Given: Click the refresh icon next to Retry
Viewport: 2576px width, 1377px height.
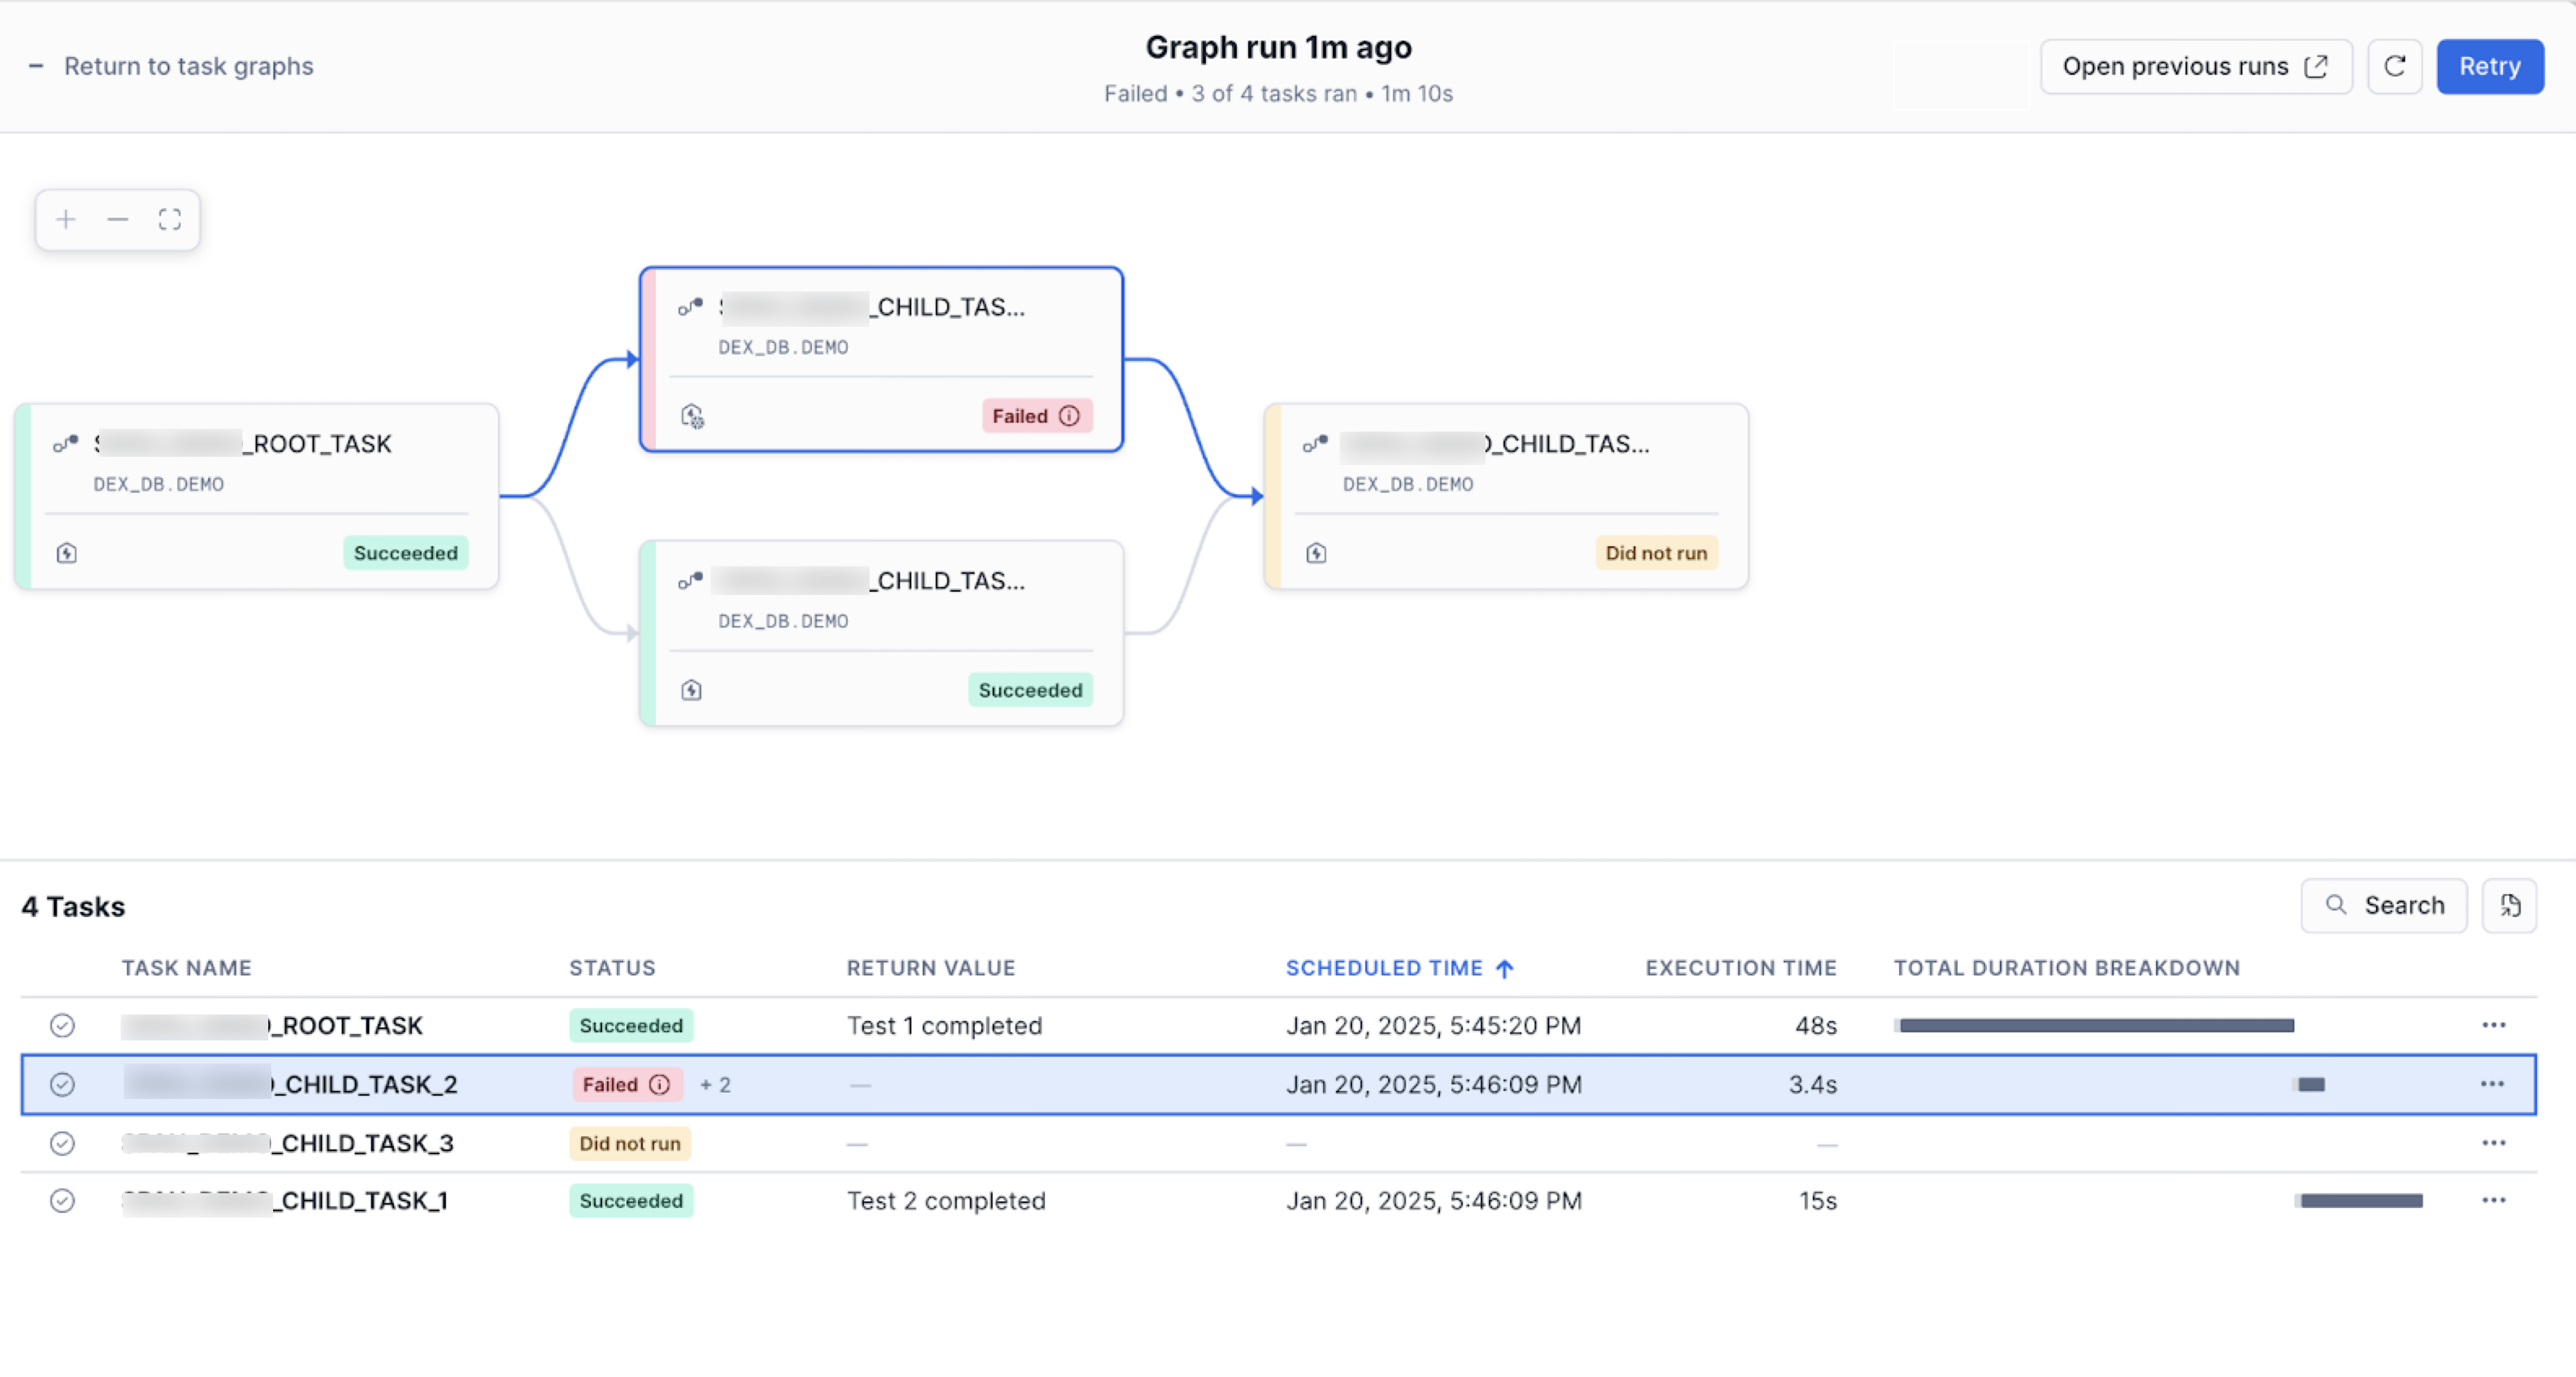Looking at the screenshot, I should pos(2394,66).
